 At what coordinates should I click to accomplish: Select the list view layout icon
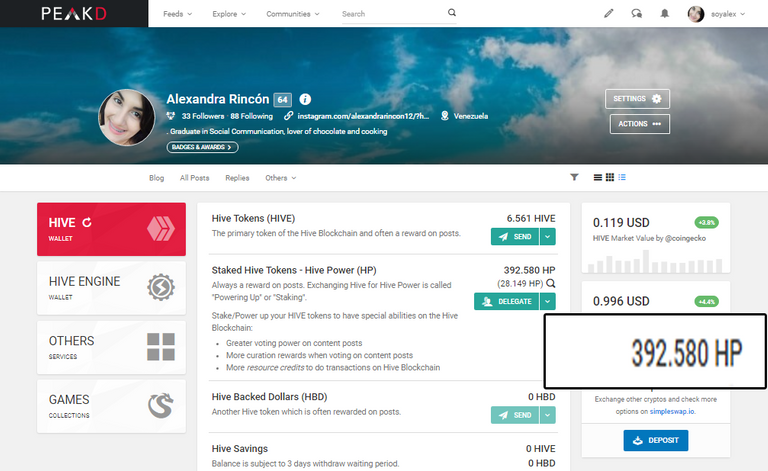pyautogui.click(x=598, y=177)
